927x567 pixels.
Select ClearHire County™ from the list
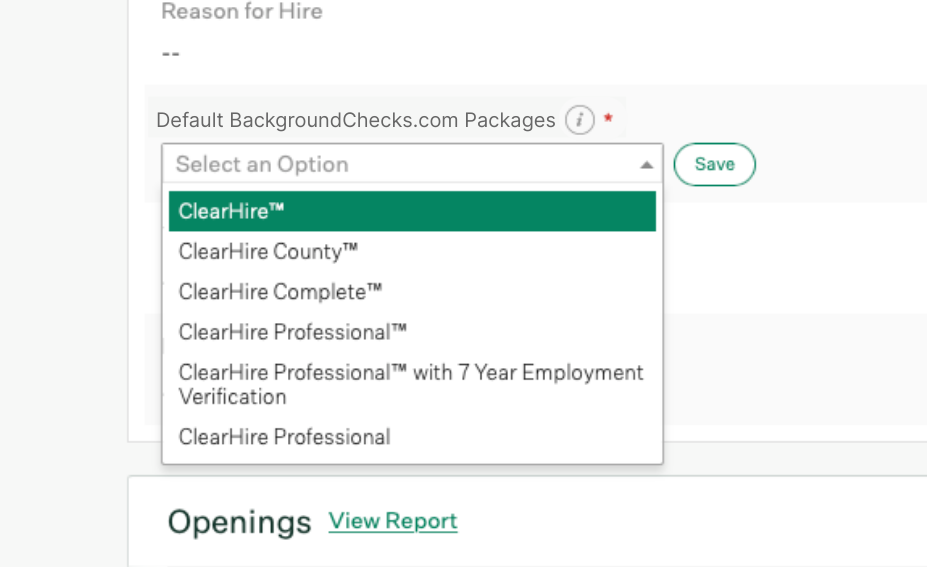[268, 252]
